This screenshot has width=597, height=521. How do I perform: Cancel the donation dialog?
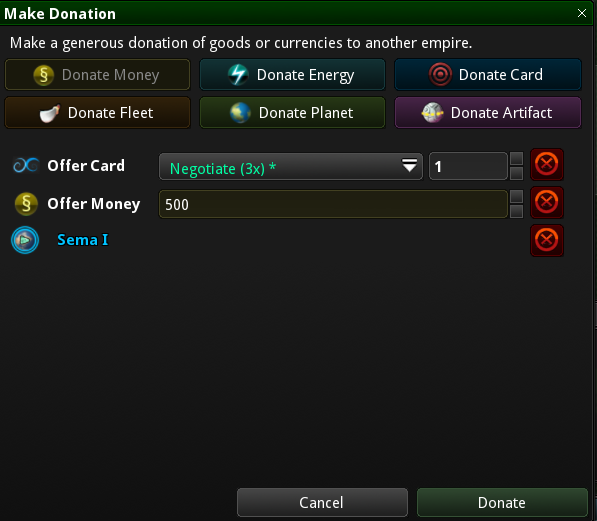[x=322, y=503]
